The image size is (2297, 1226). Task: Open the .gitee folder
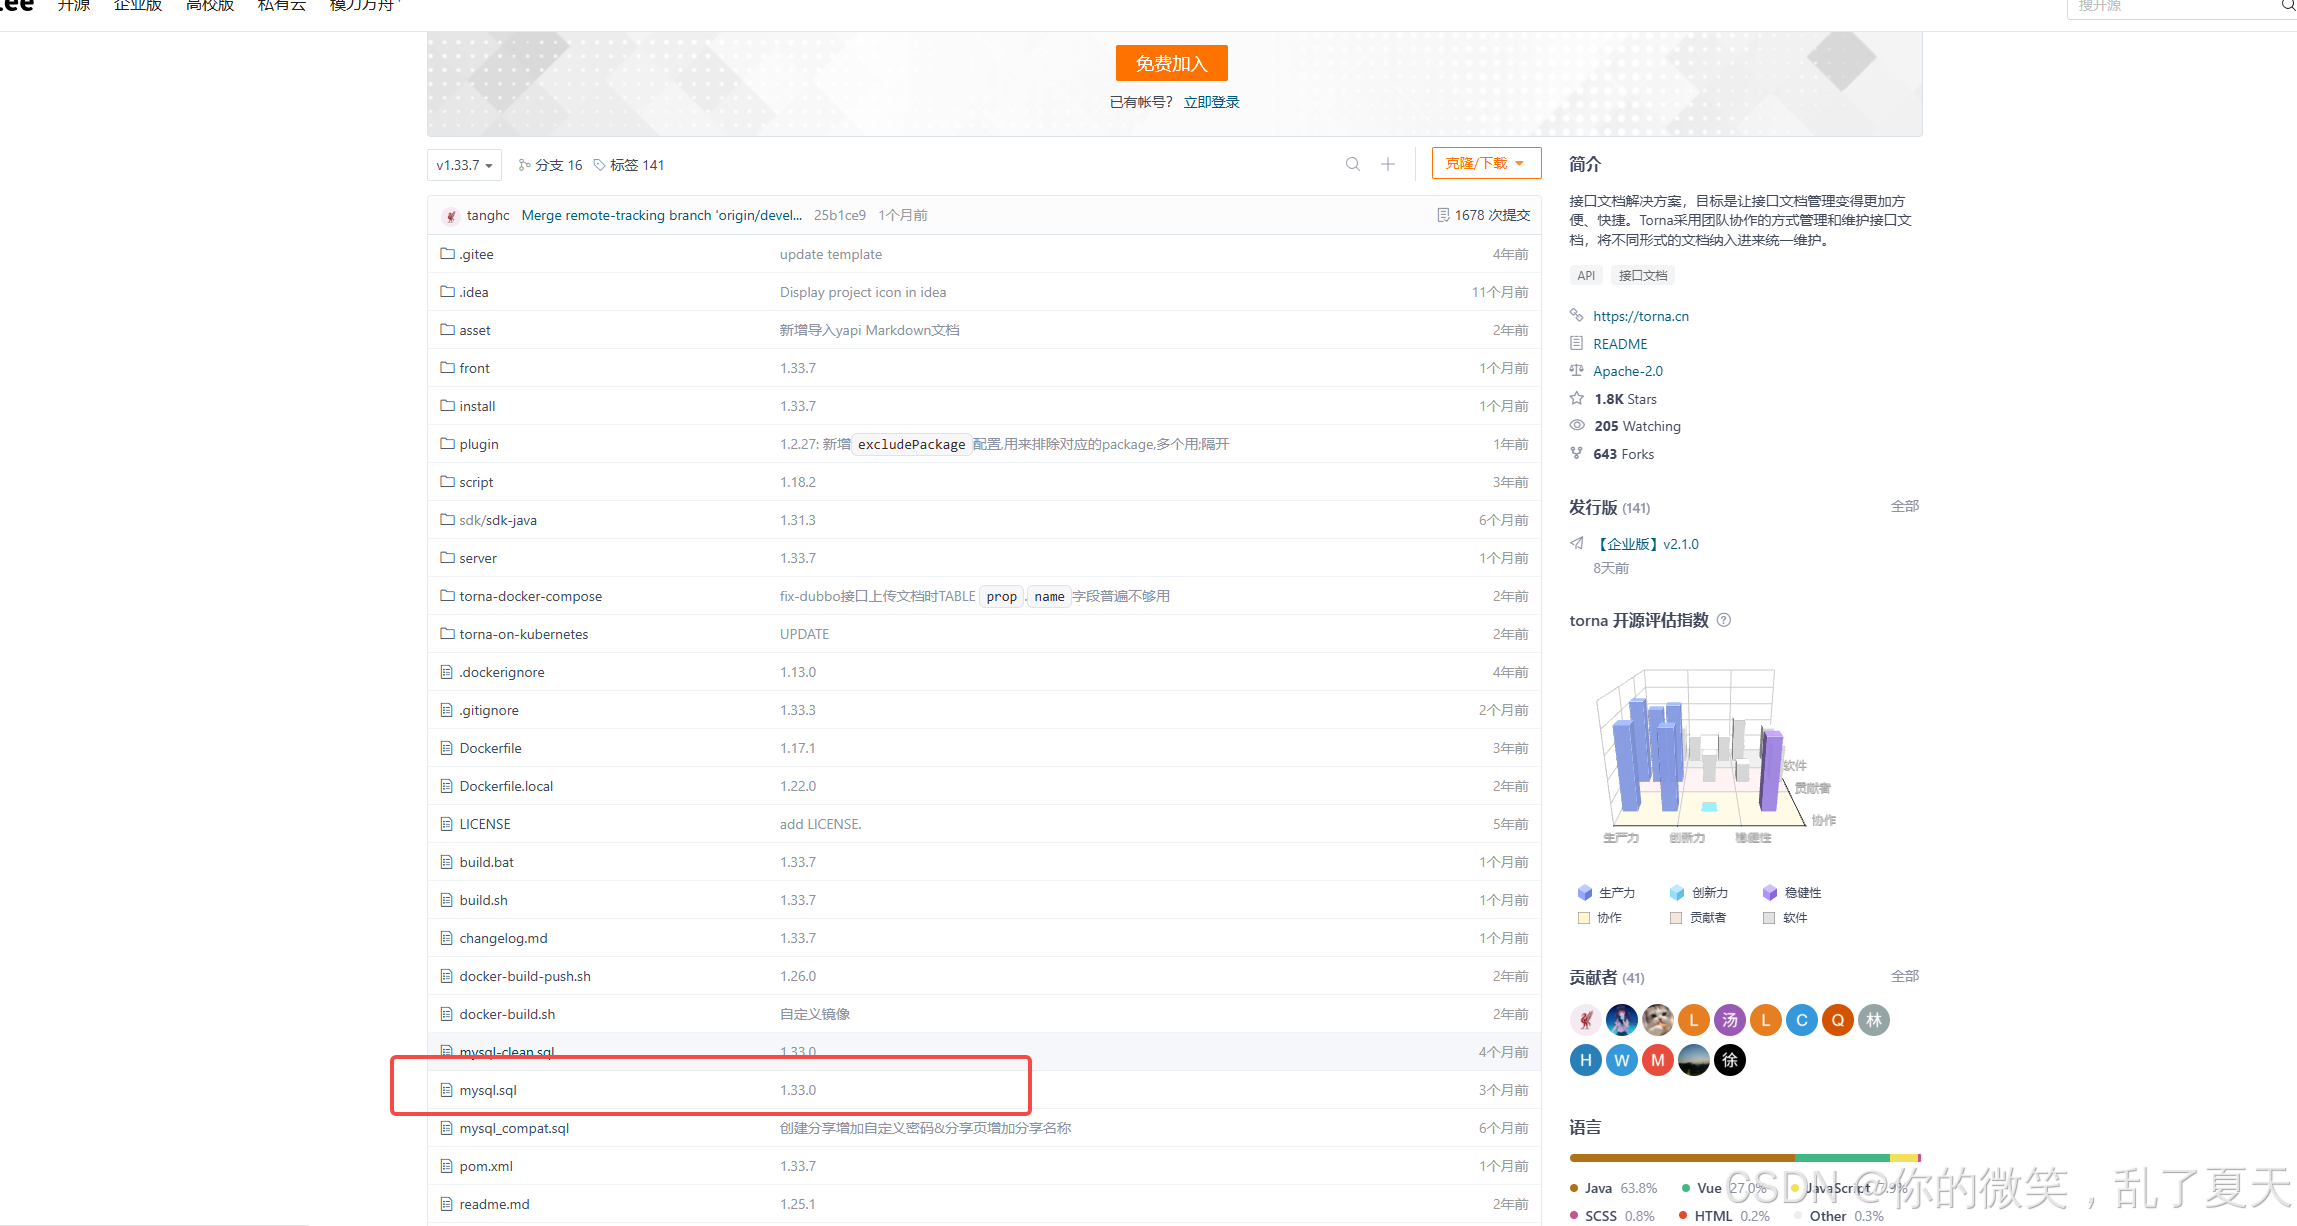[x=476, y=254]
